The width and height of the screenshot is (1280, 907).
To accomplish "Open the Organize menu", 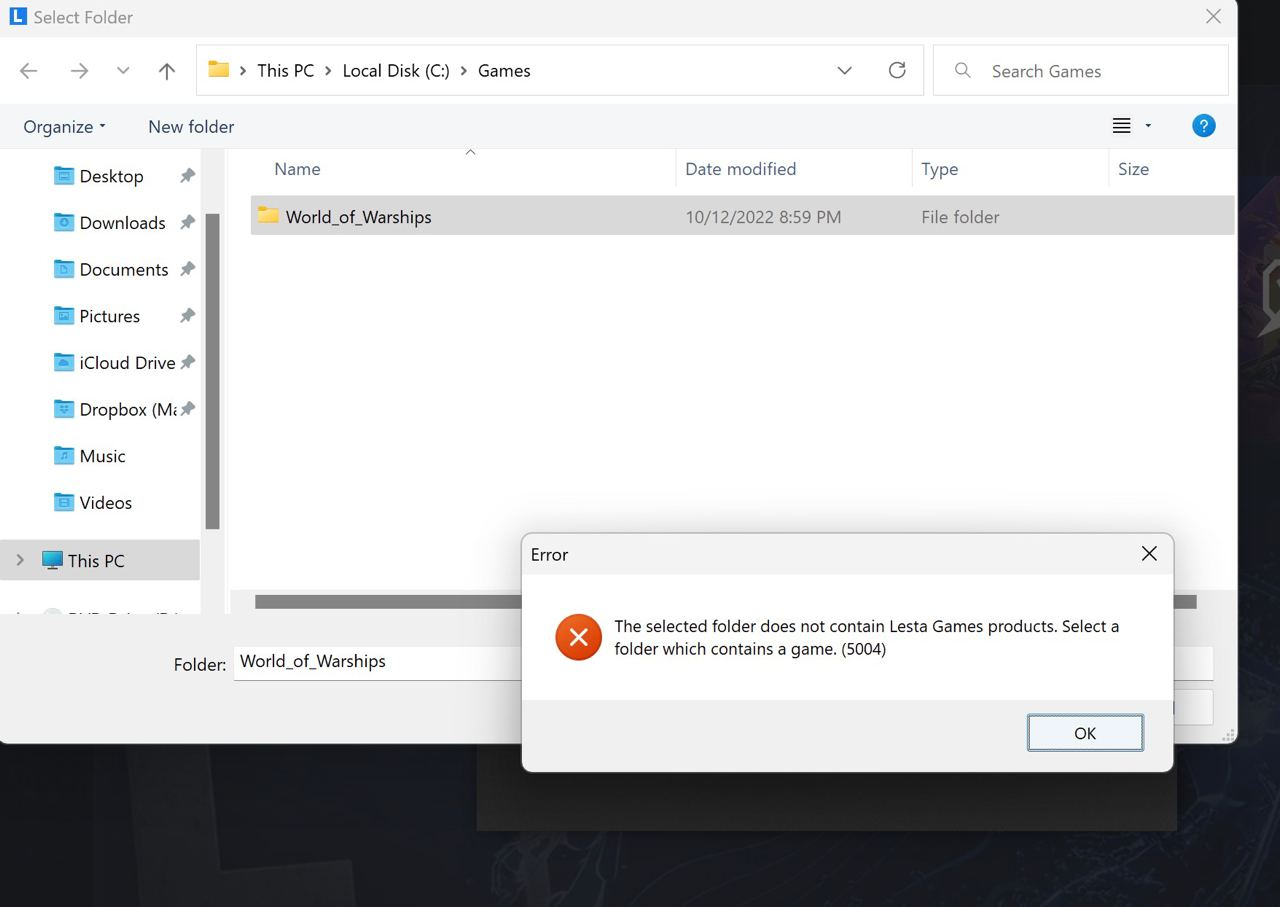I will [x=64, y=127].
